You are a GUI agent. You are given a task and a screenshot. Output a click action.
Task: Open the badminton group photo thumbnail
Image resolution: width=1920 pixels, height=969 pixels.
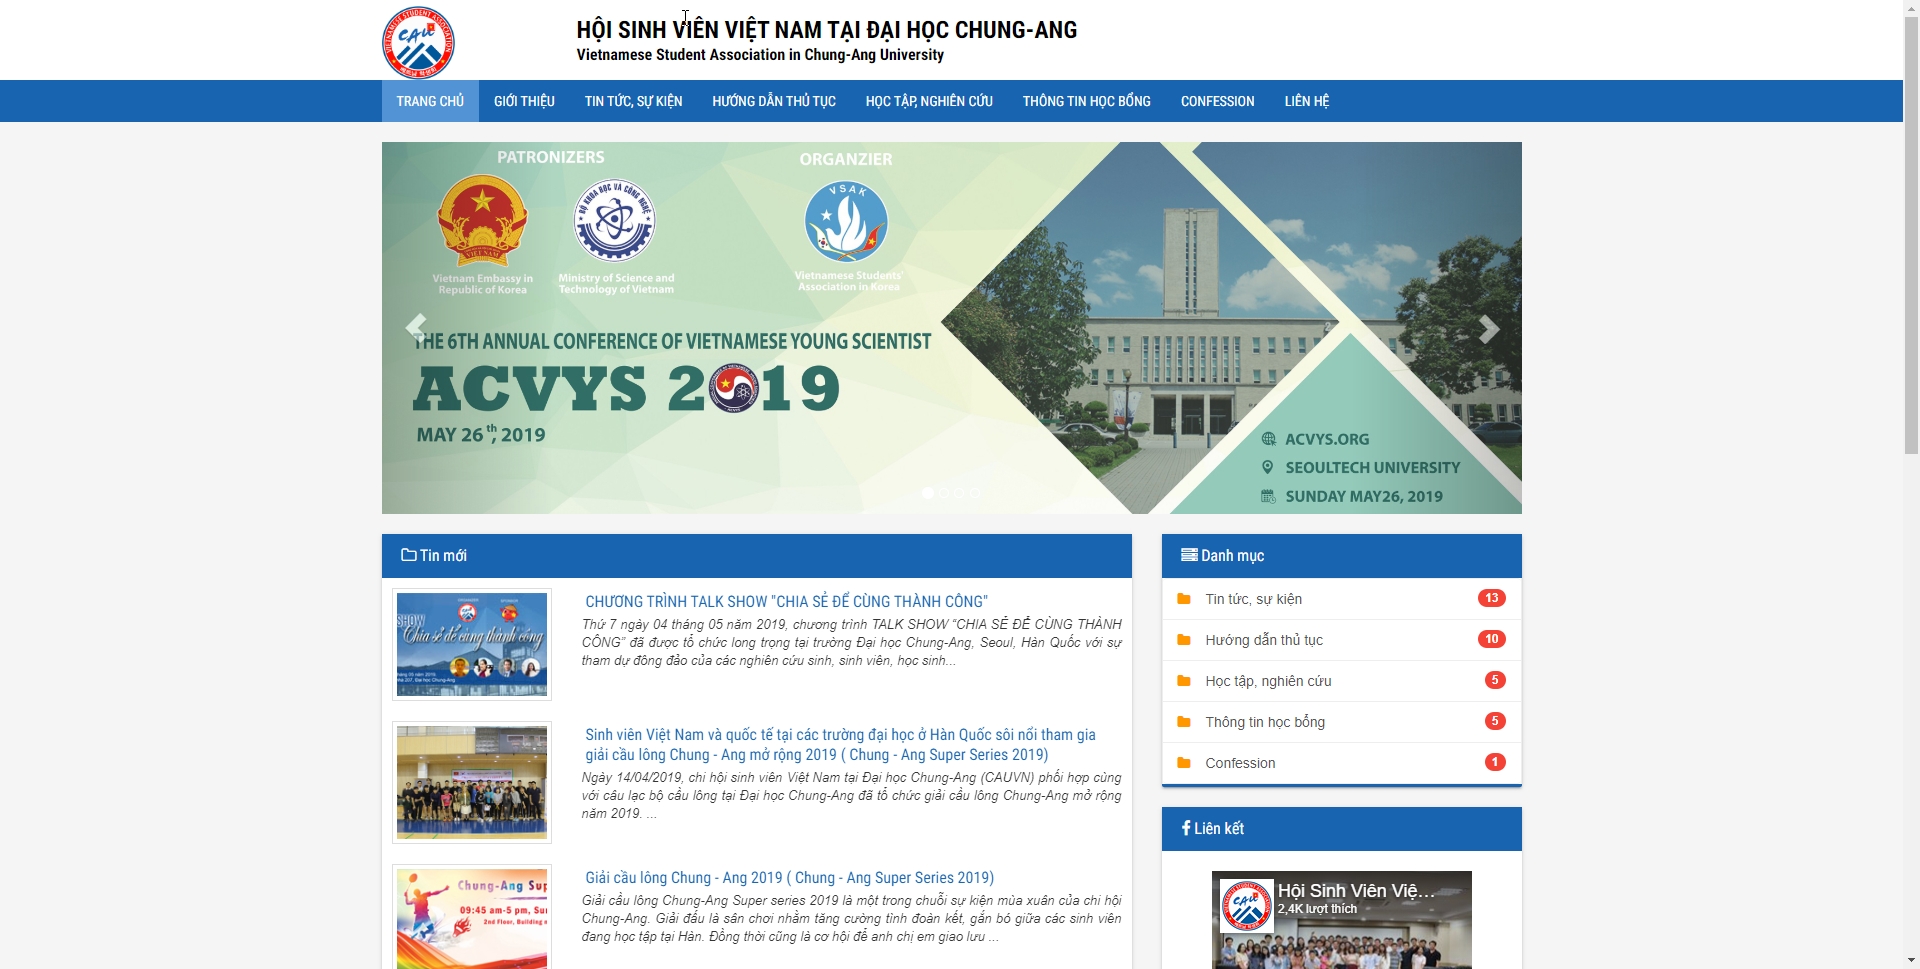click(x=472, y=782)
